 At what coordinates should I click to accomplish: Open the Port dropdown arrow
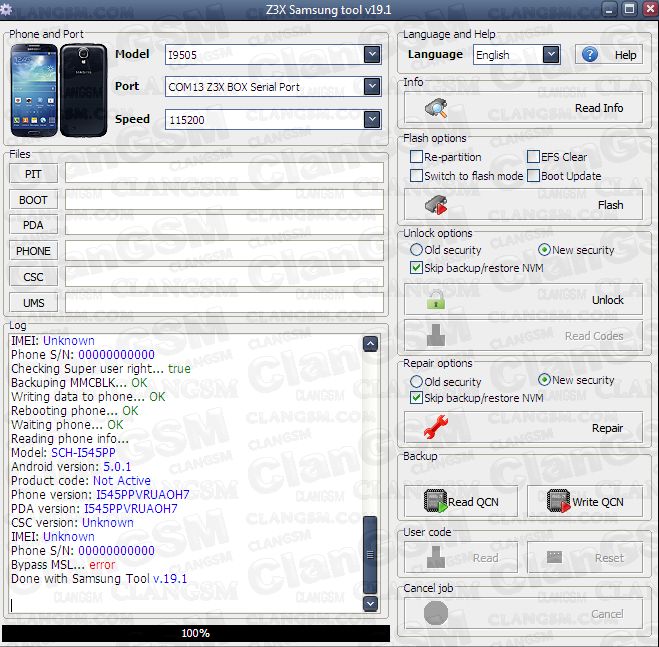click(372, 87)
